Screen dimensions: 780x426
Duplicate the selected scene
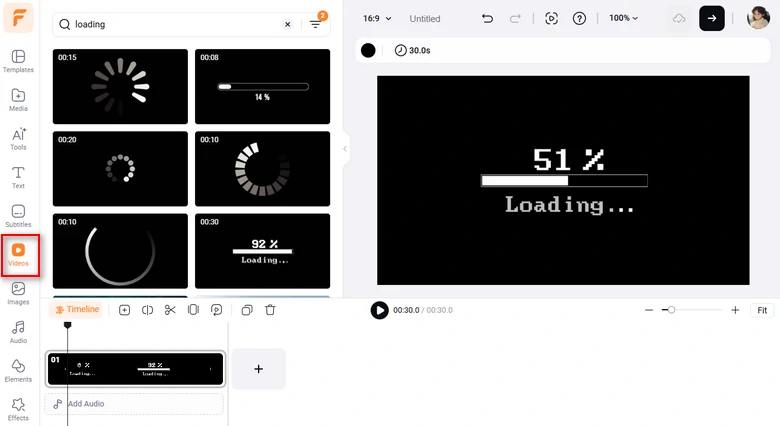coord(247,310)
